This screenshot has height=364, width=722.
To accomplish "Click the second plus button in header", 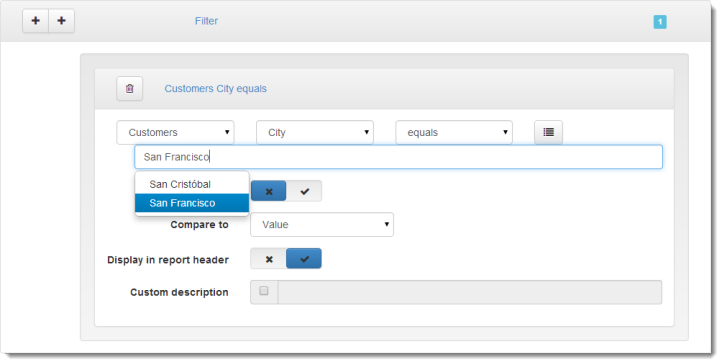I will (61, 21).
